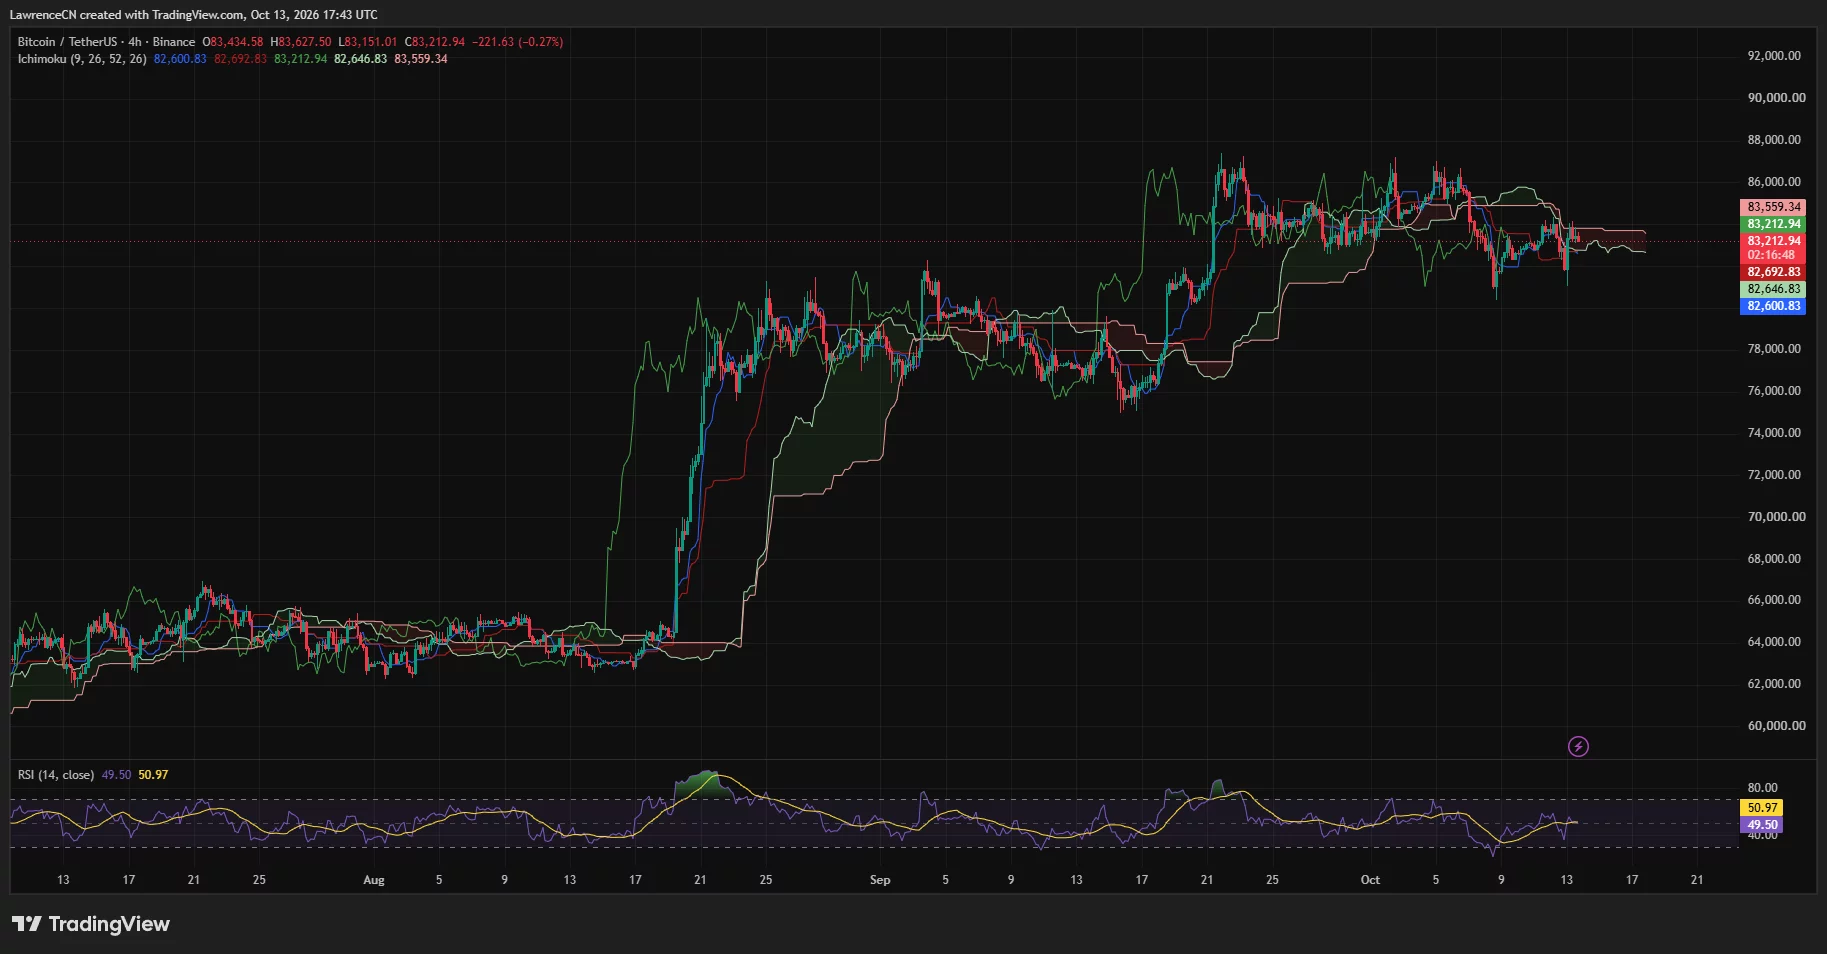1827x954 pixels.
Task: Click the change value -221.63 (-0.27%)
Action: pos(518,42)
